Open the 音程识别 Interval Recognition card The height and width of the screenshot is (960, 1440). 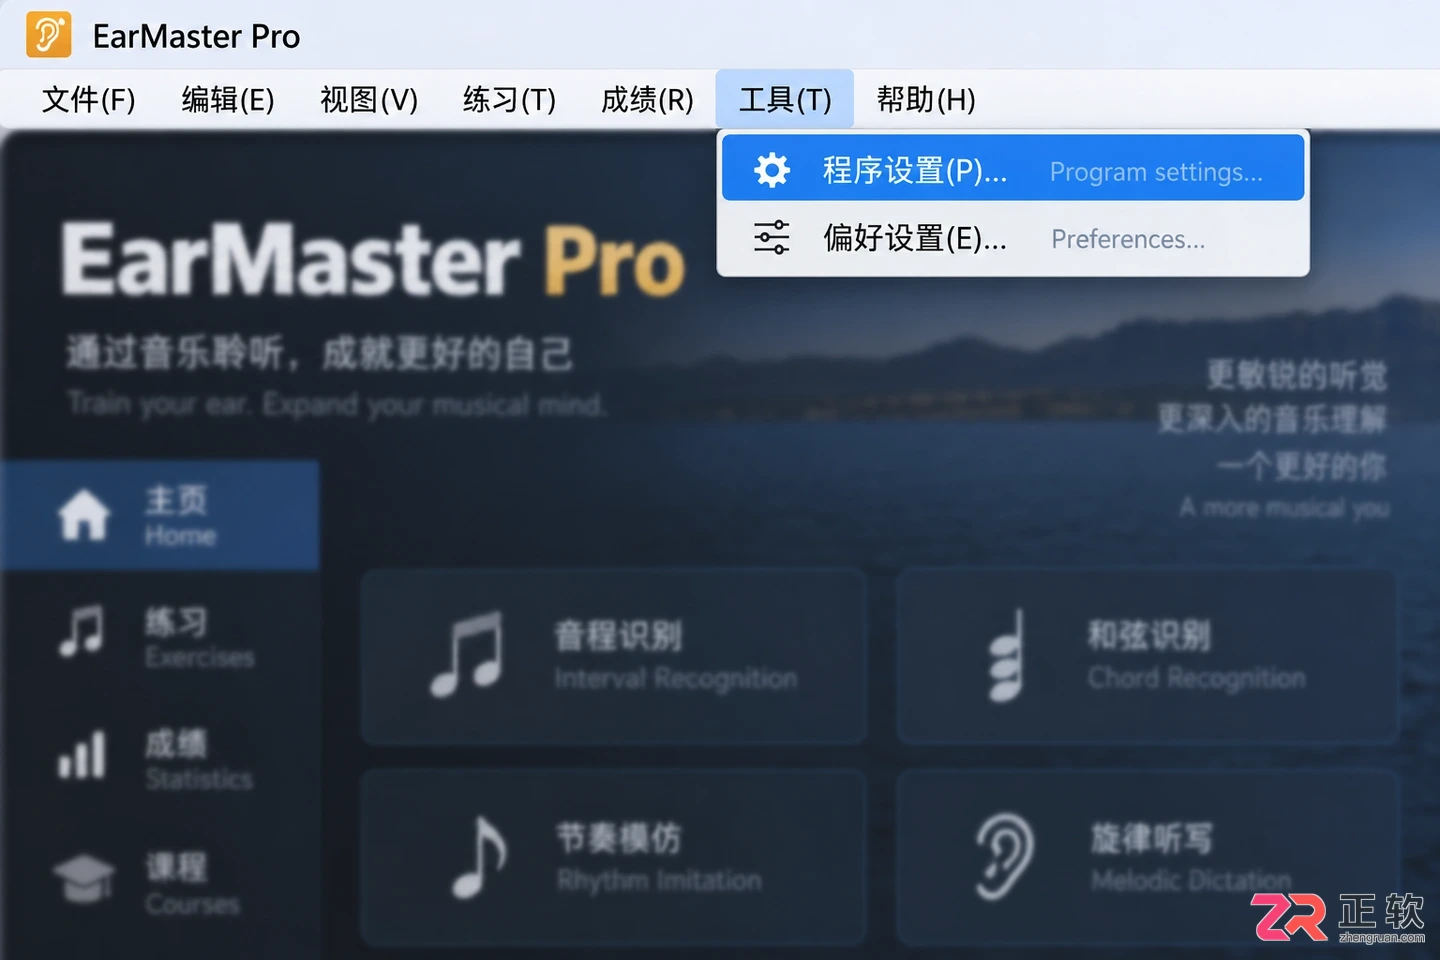[613, 657]
